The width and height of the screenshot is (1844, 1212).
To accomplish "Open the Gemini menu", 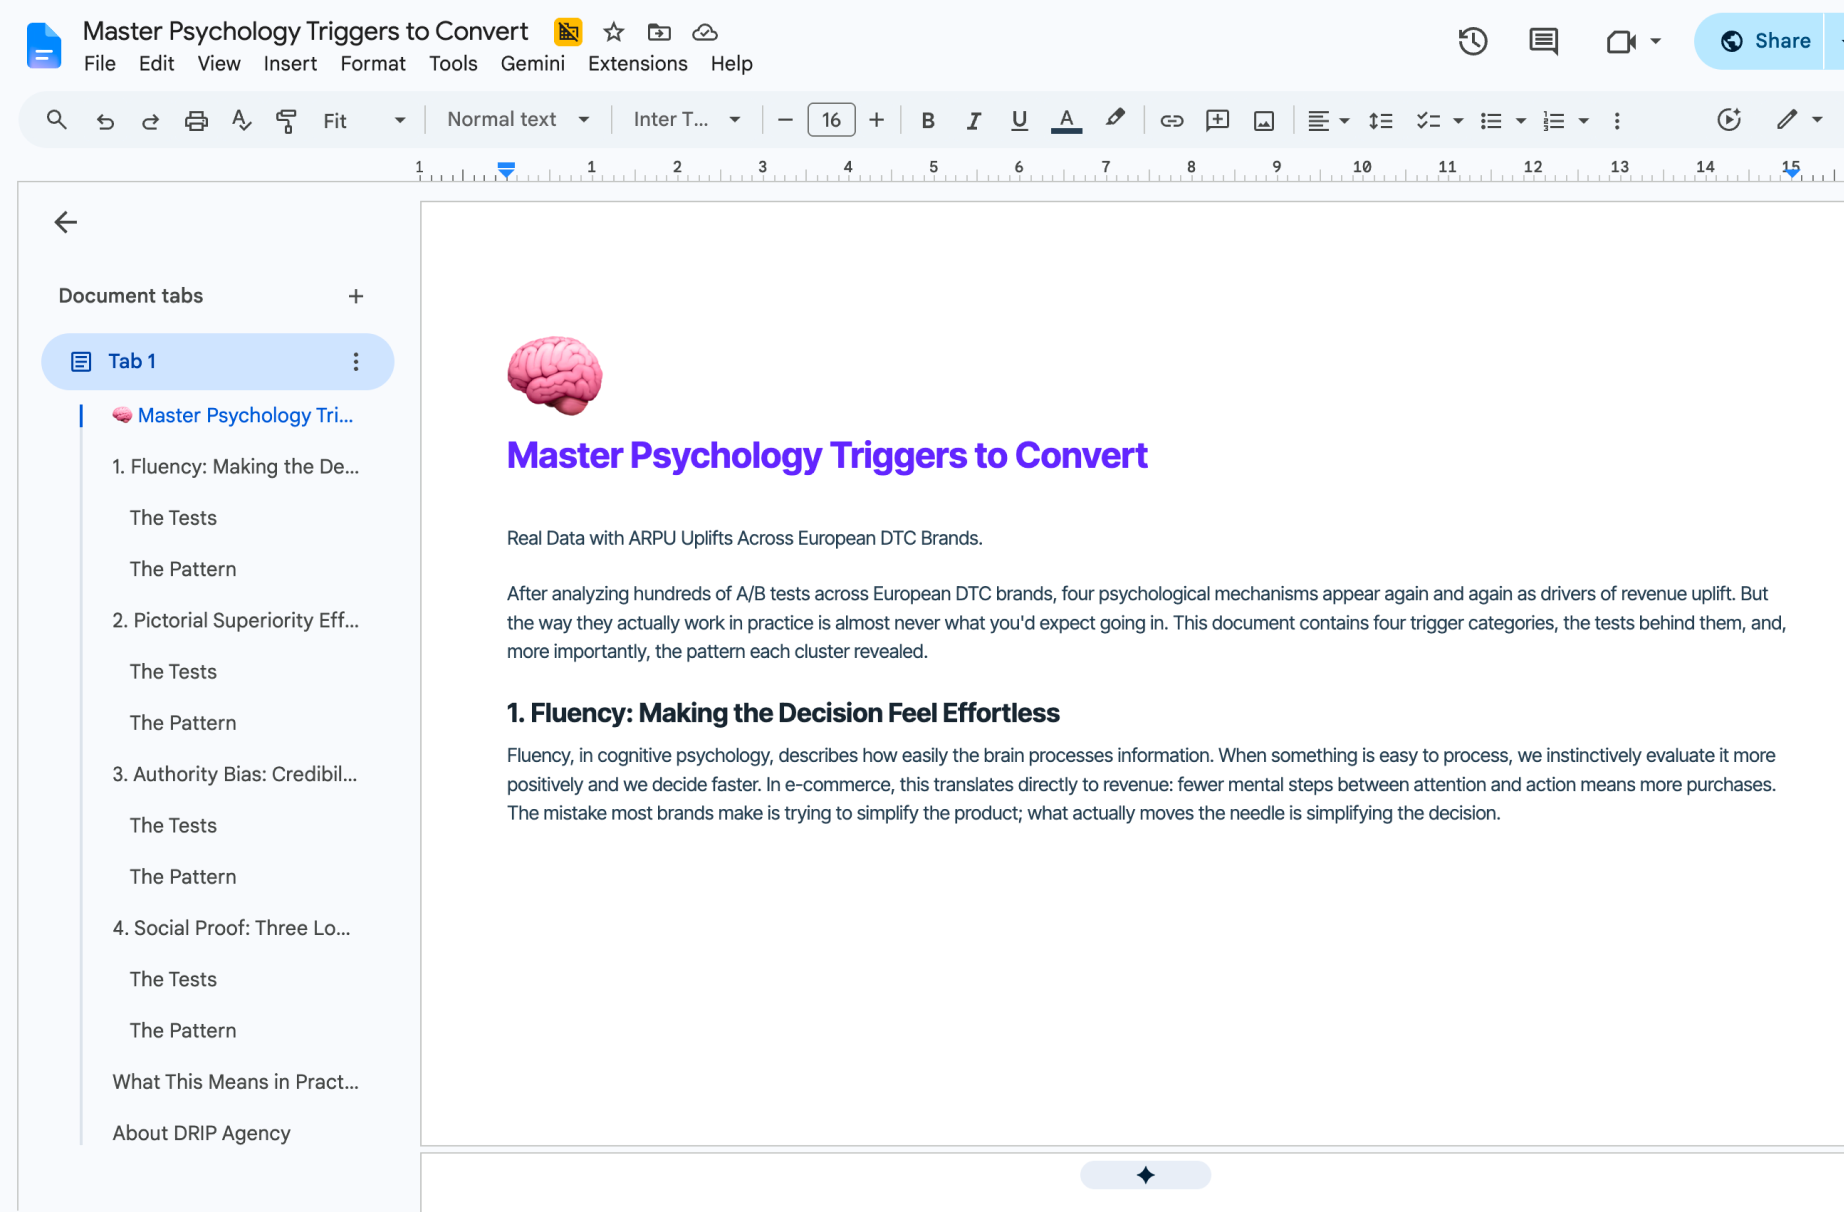I will pyautogui.click(x=533, y=64).
